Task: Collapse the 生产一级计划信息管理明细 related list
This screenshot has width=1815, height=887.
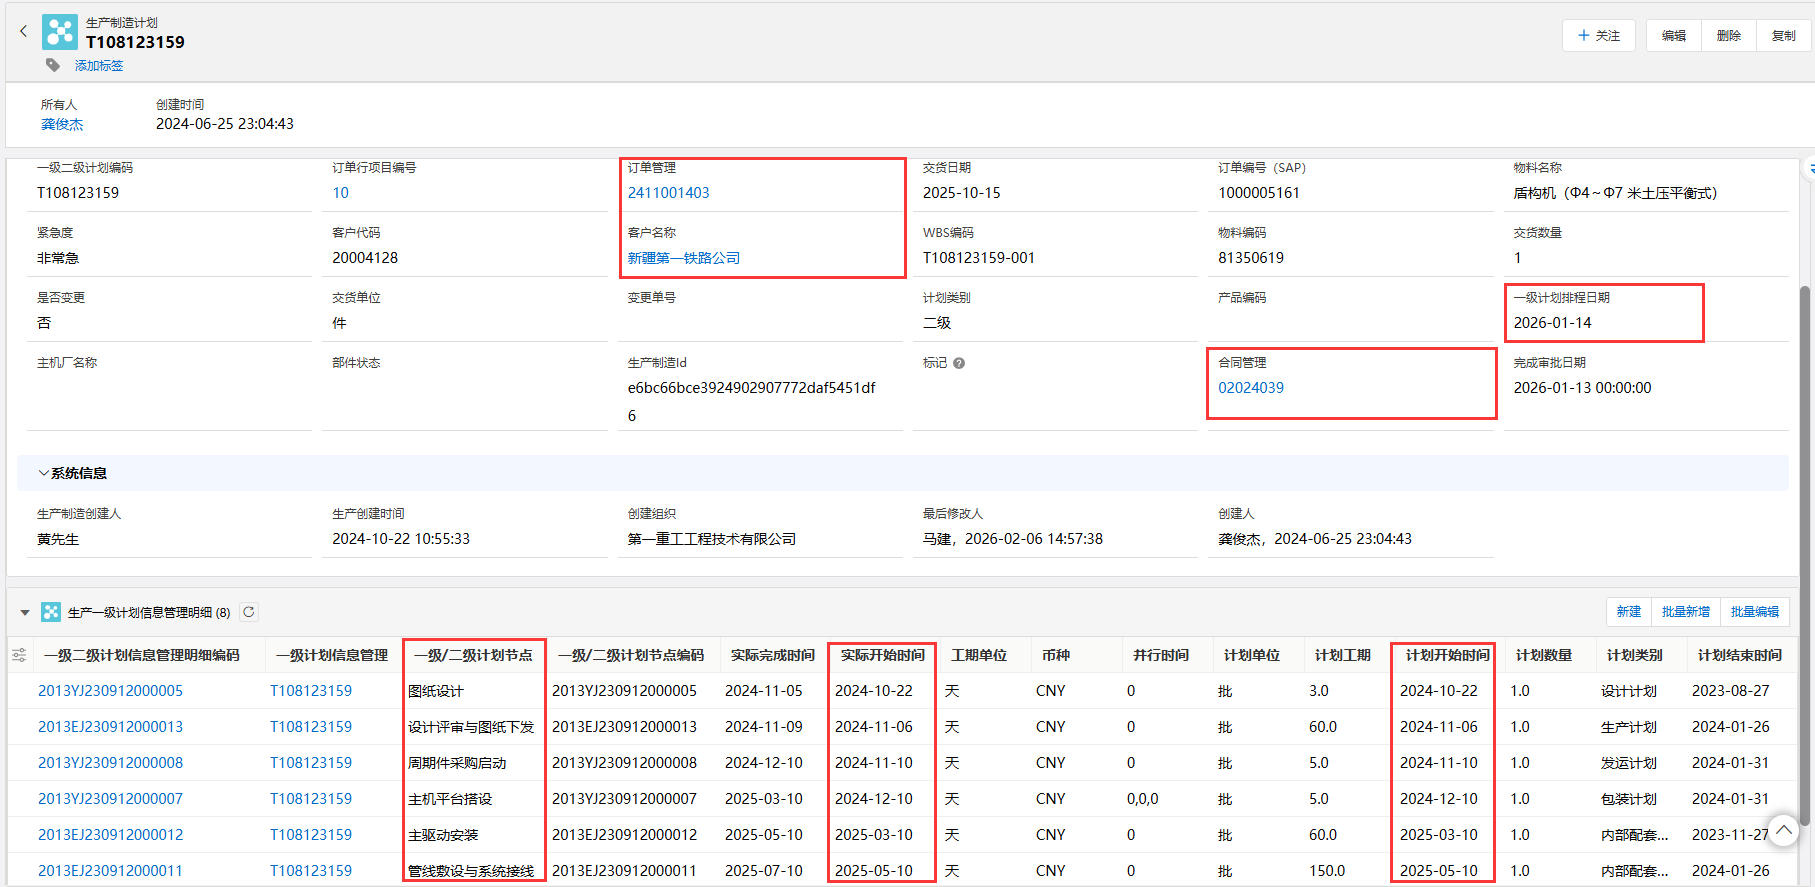Action: tap(25, 612)
